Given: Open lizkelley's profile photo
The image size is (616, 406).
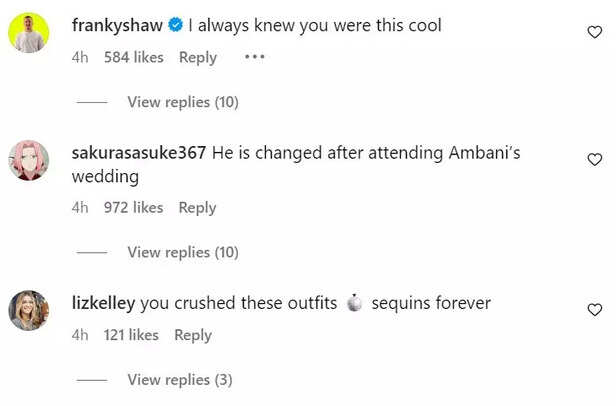Looking at the screenshot, I should pos(29,310).
